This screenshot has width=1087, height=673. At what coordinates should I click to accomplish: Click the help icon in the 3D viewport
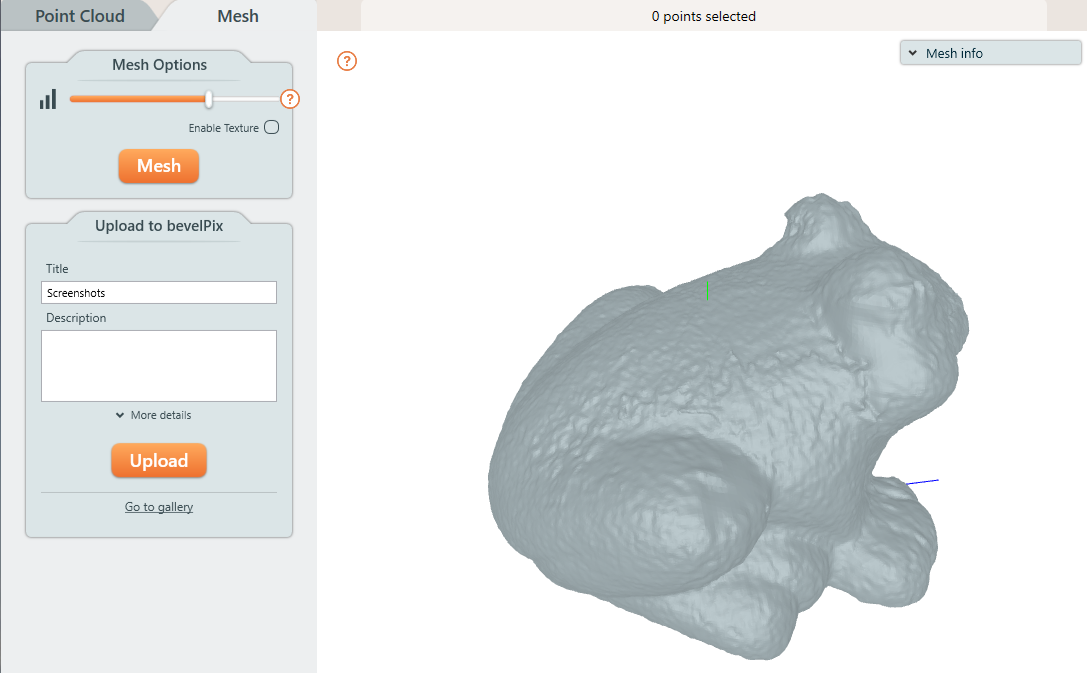click(x=347, y=61)
